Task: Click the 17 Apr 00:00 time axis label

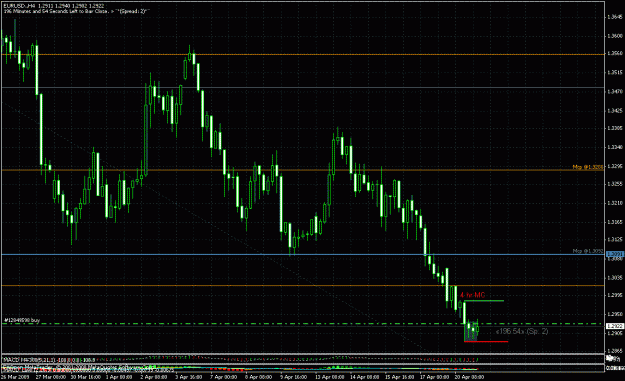Action: coord(434,377)
